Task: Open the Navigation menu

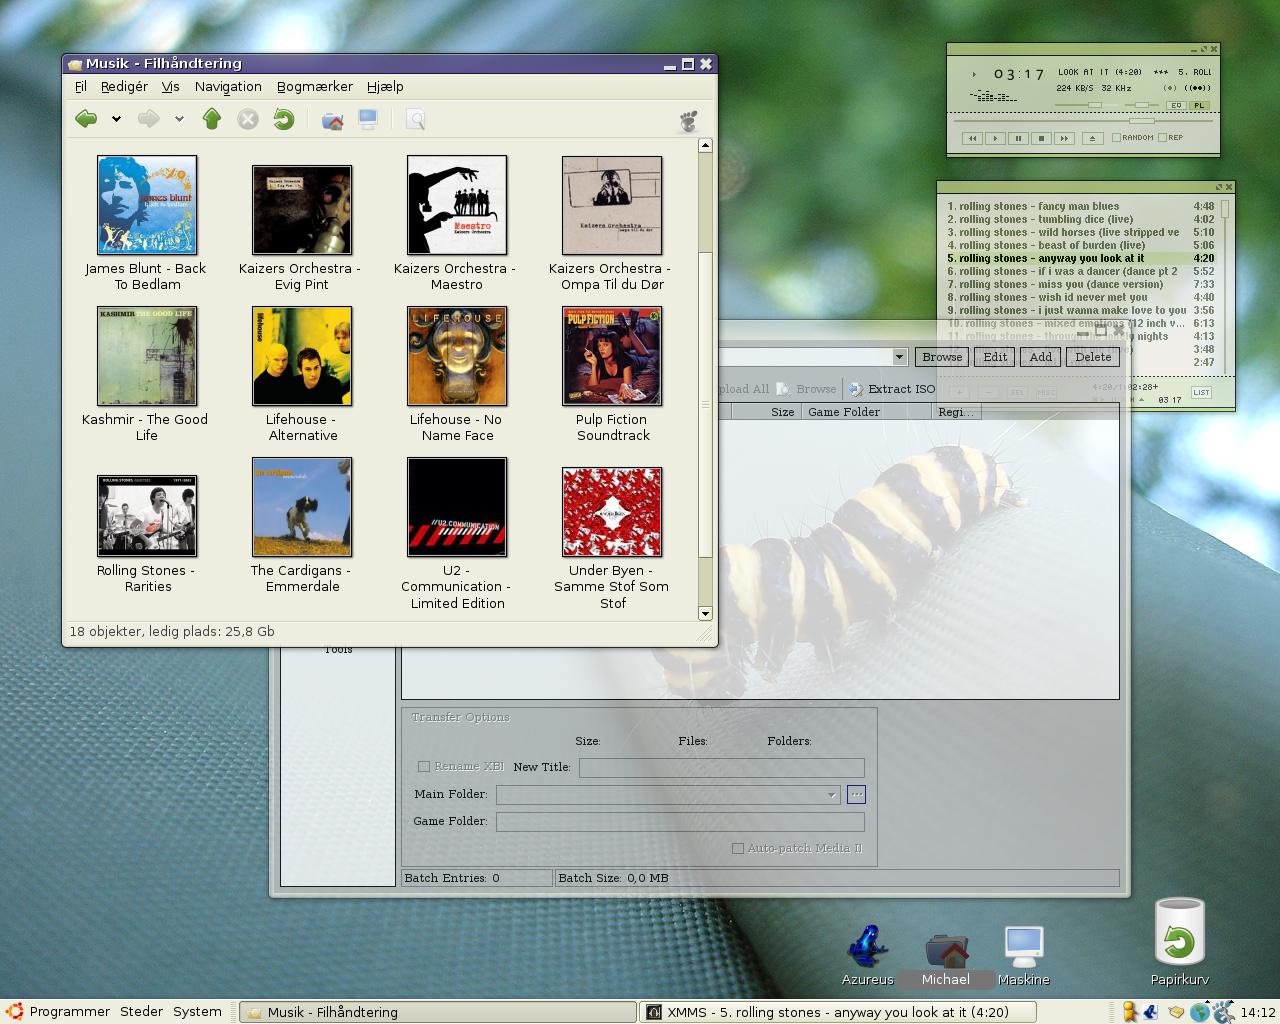Action: pyautogui.click(x=228, y=87)
